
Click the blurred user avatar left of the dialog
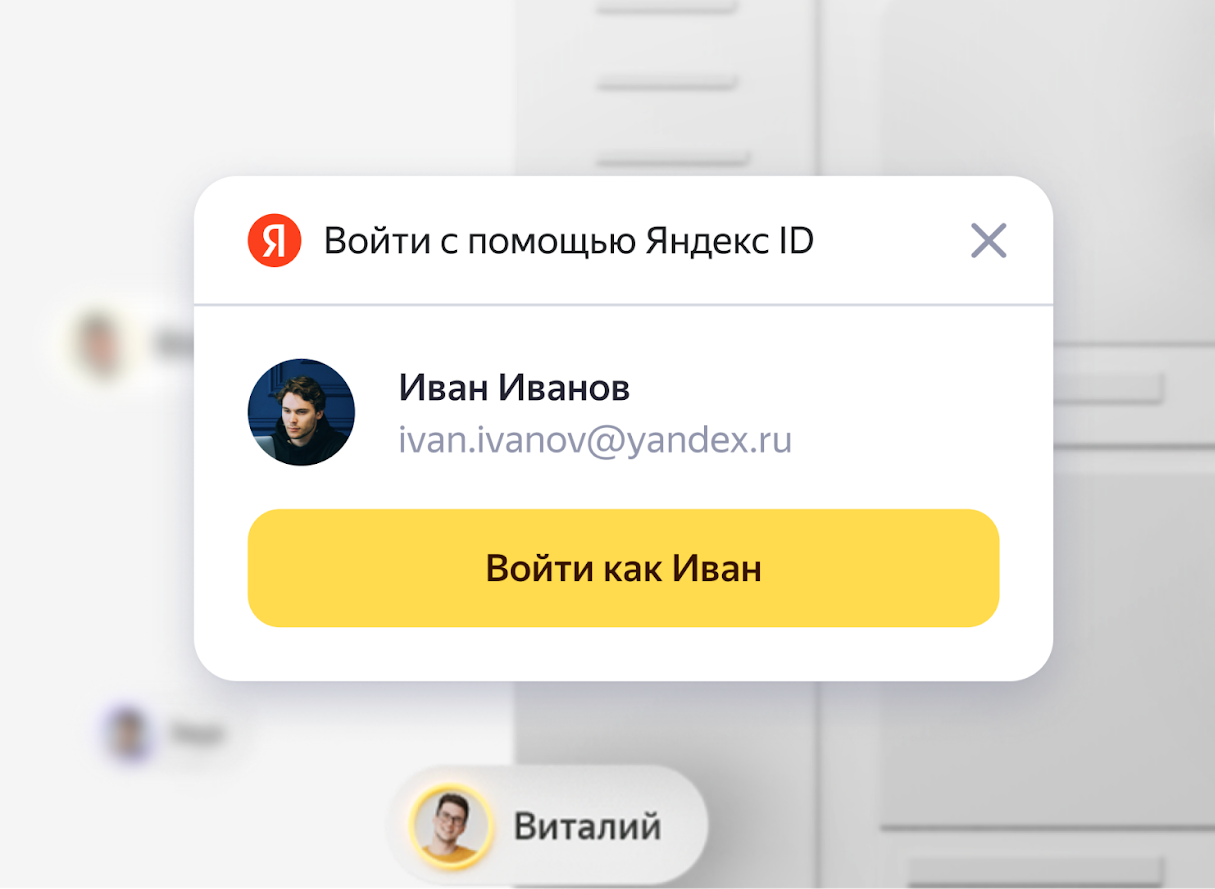coord(99,343)
